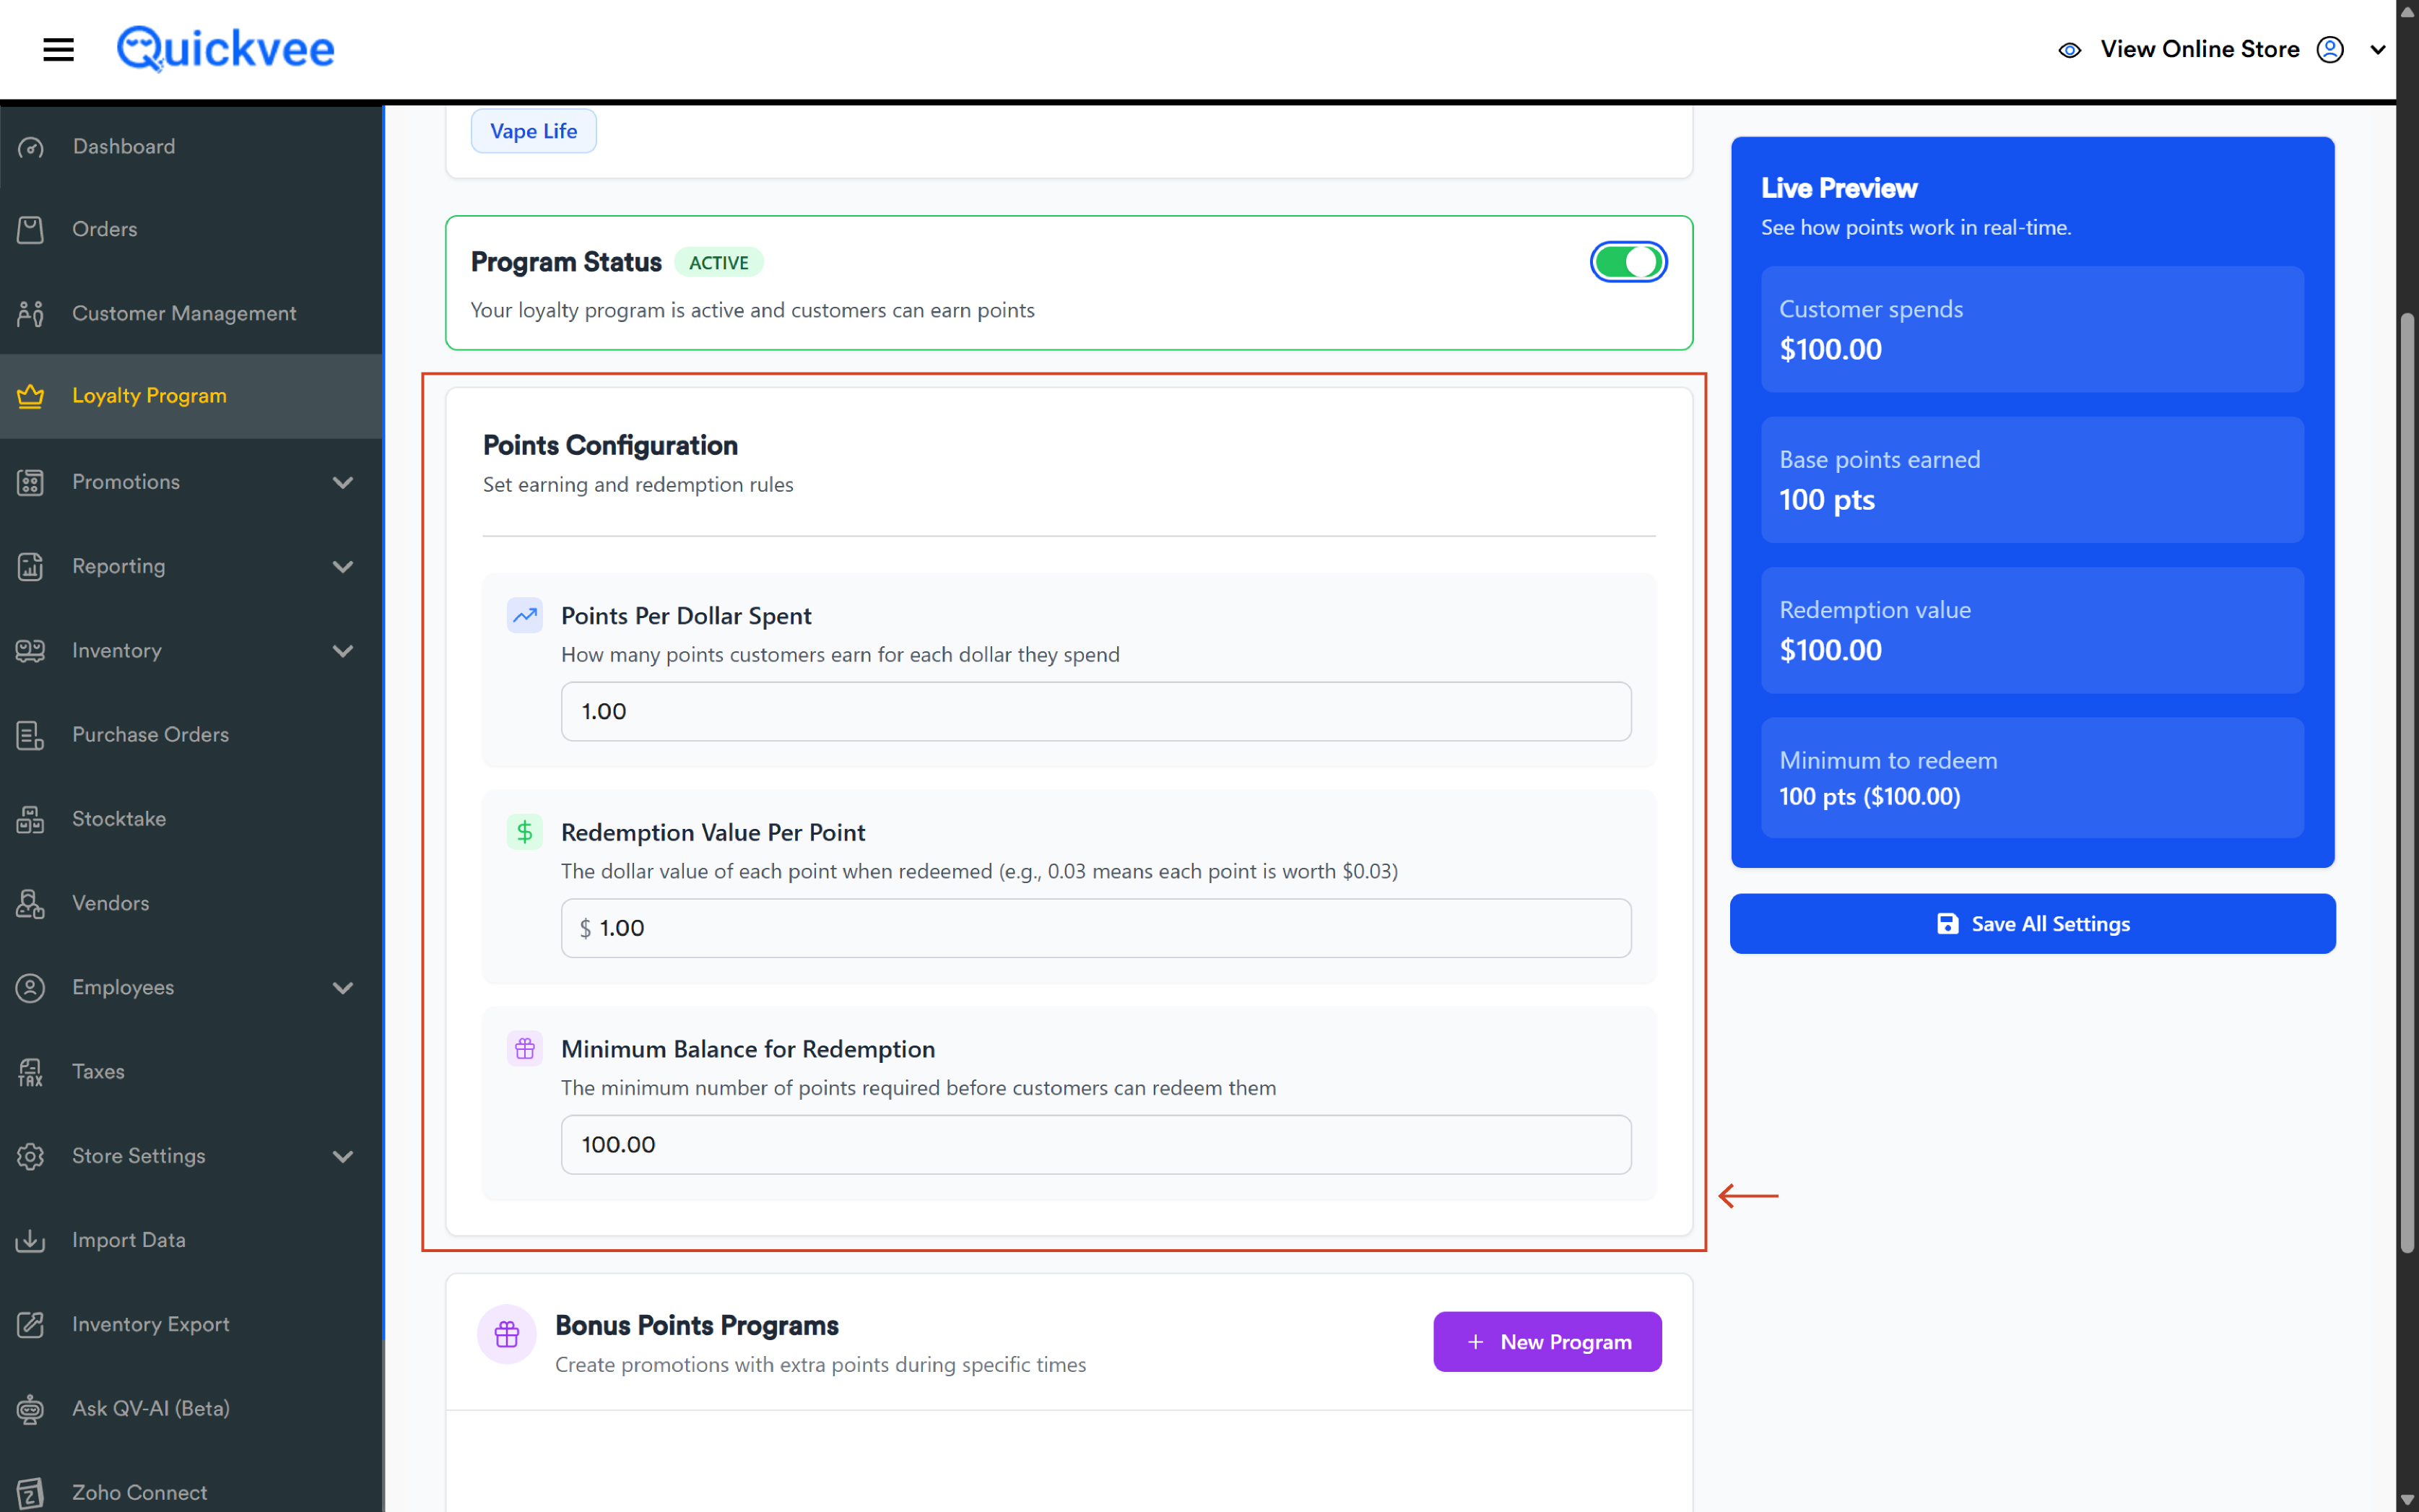Click the New Program button
The width and height of the screenshot is (2419, 1512).
(1547, 1342)
